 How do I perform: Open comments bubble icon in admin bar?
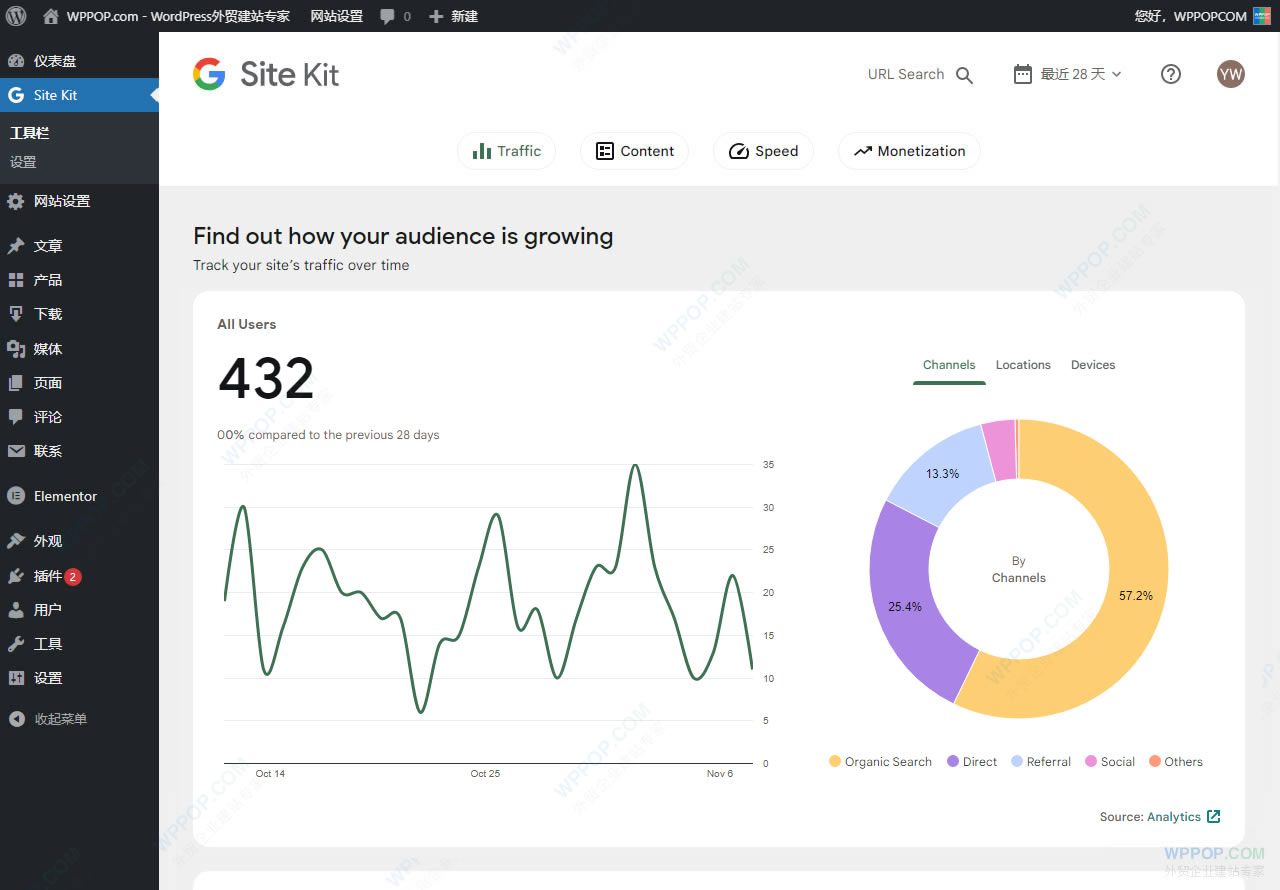coord(388,17)
